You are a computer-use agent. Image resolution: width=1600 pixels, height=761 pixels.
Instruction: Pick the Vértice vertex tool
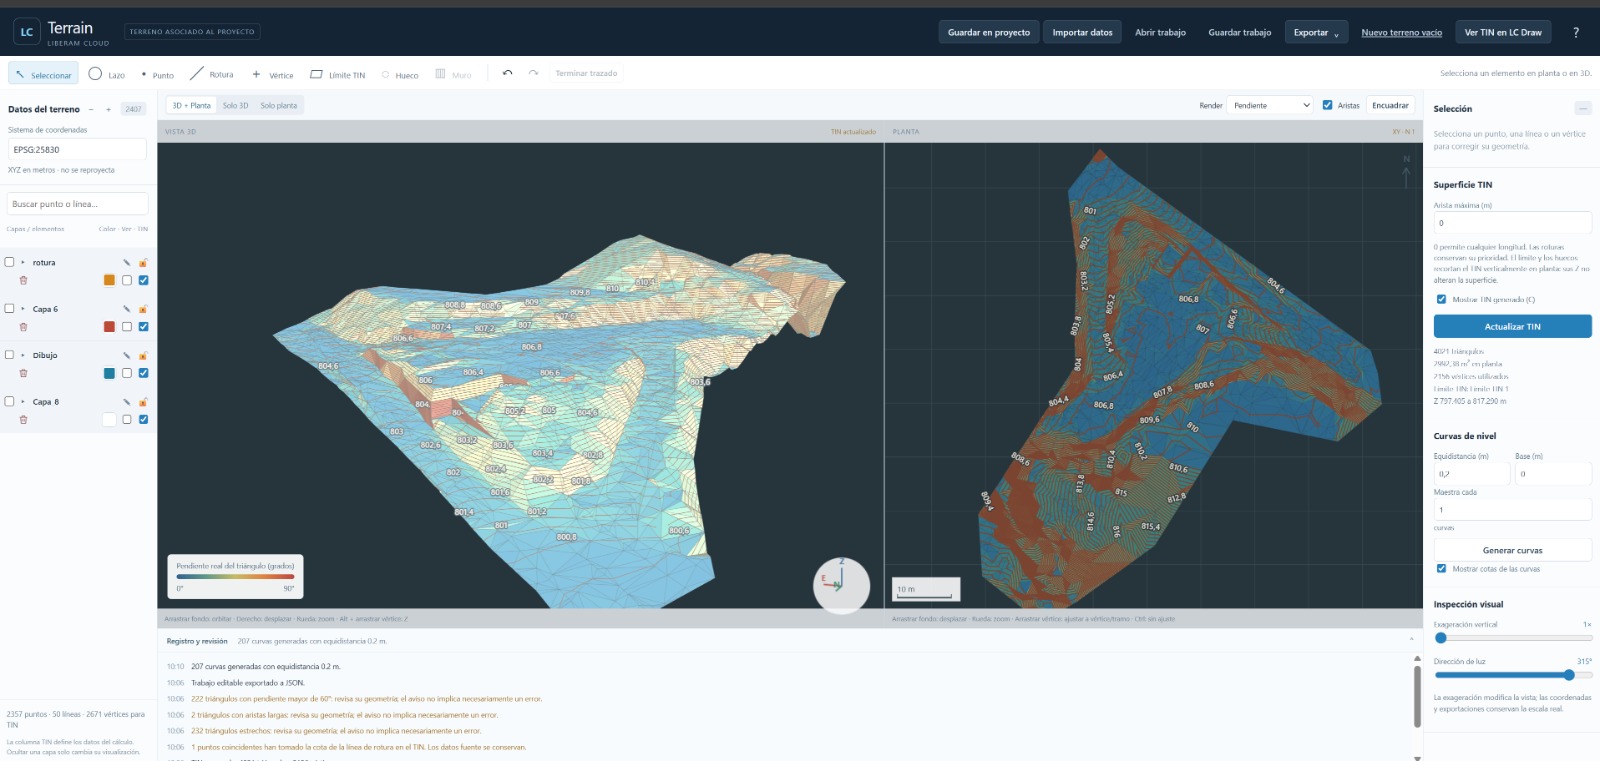coord(273,74)
